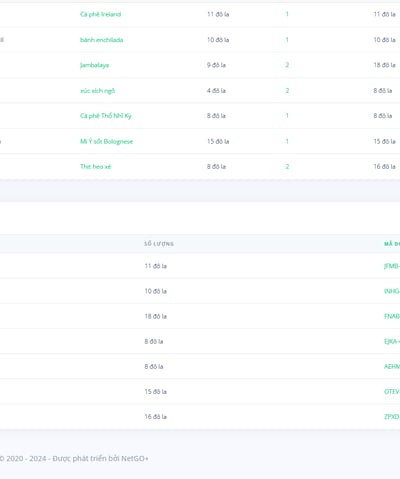Open order code starting with EJKA
The image size is (400, 479).
coord(392,341)
